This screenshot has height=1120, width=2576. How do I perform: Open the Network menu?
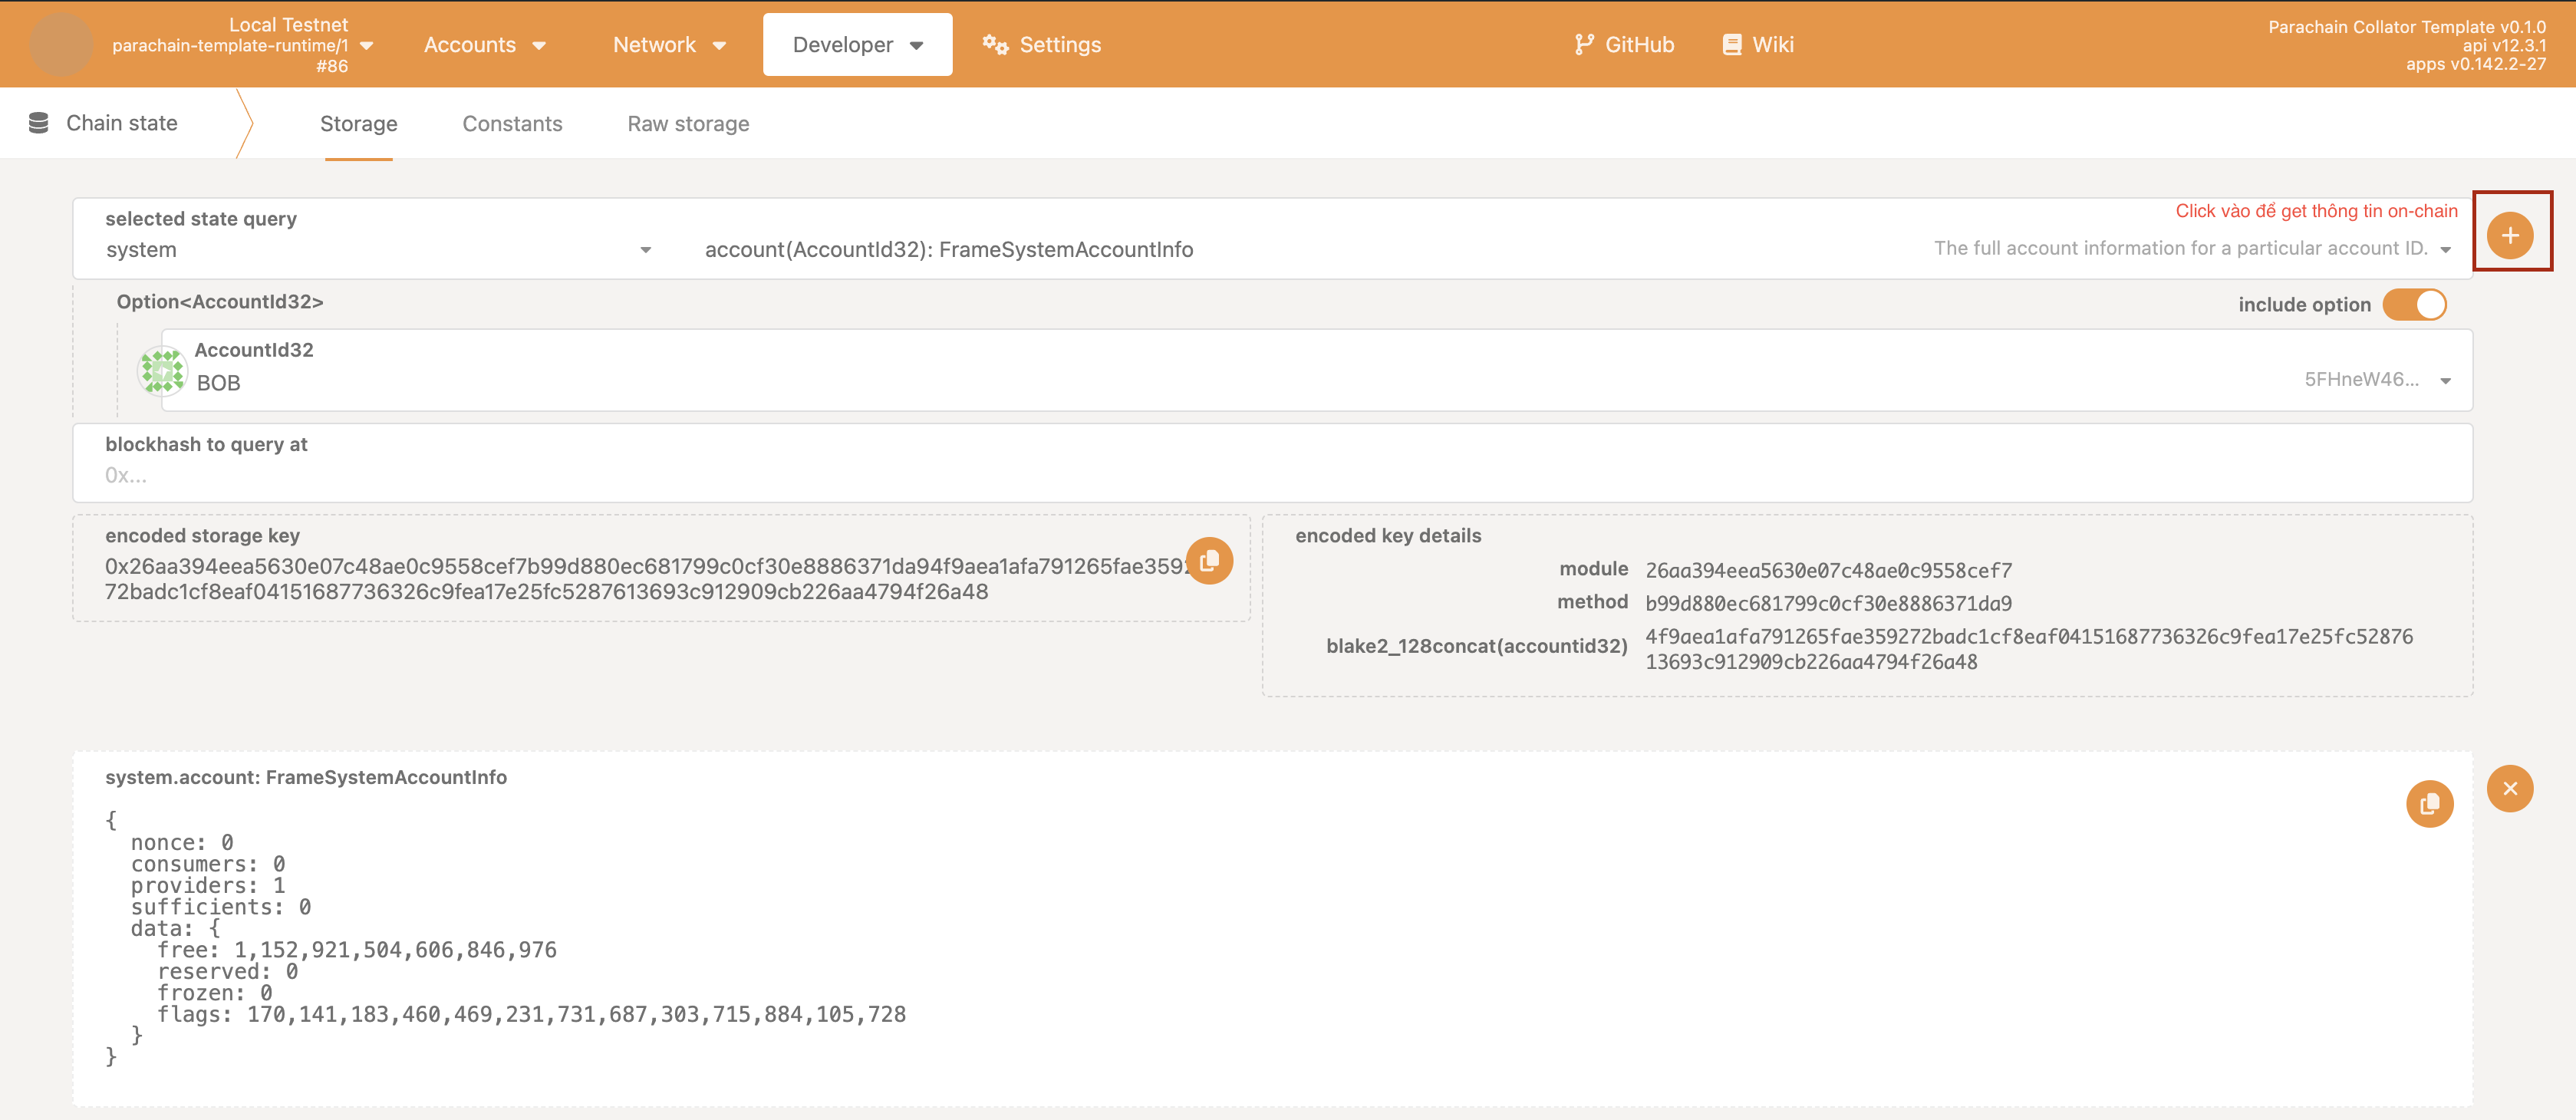click(x=669, y=45)
